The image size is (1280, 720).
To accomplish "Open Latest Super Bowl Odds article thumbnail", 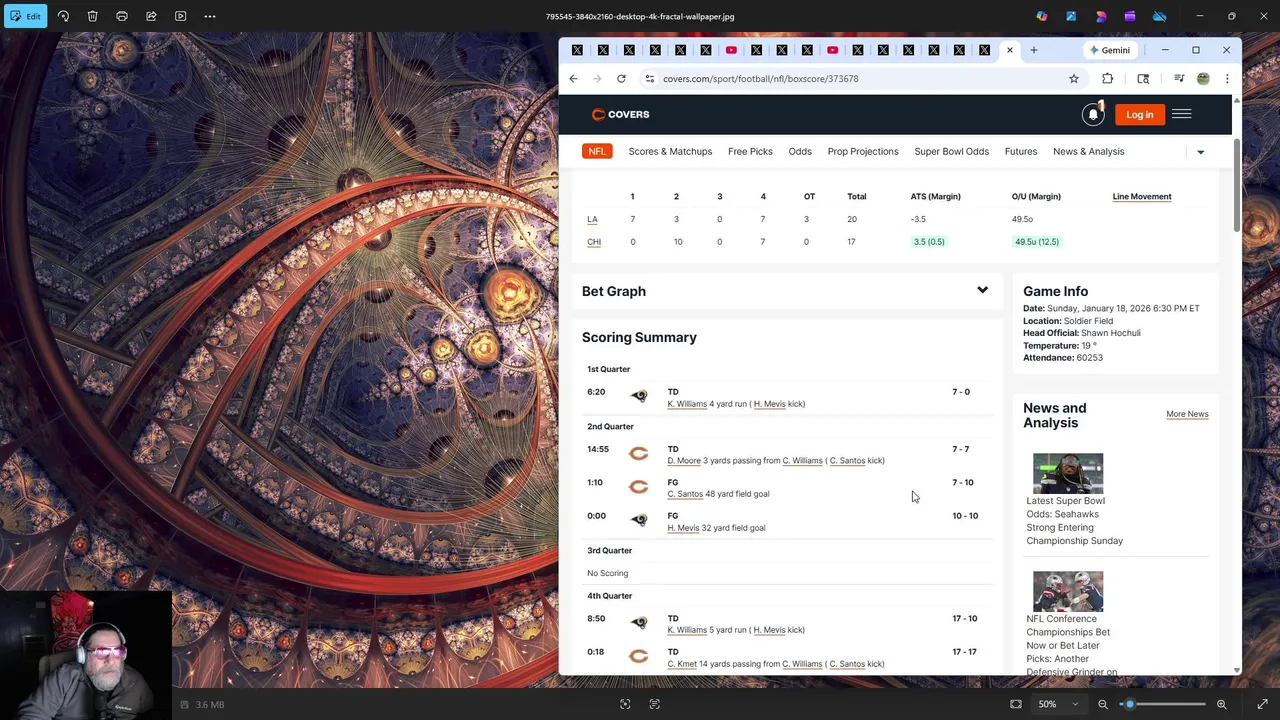I will tap(1068, 473).
